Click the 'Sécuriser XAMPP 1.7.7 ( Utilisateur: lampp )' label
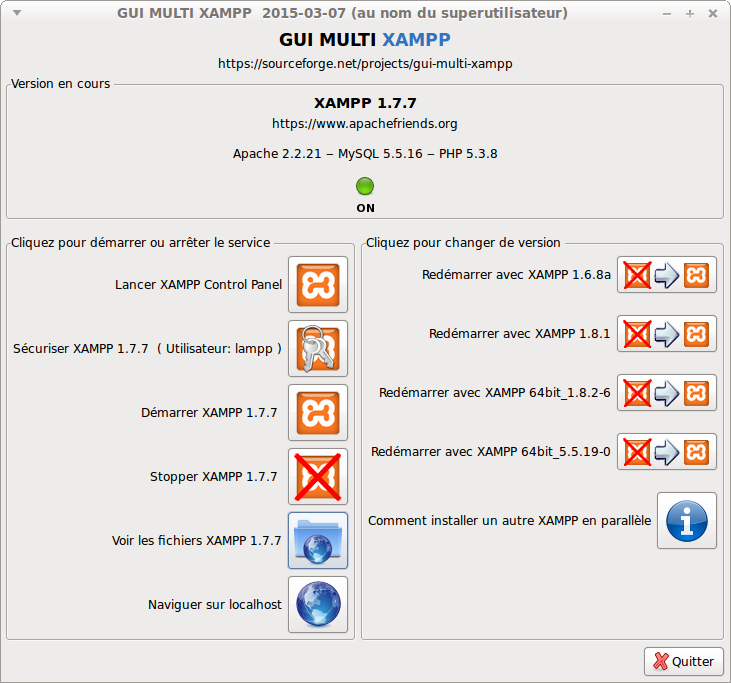The image size is (731, 683). [x=147, y=349]
